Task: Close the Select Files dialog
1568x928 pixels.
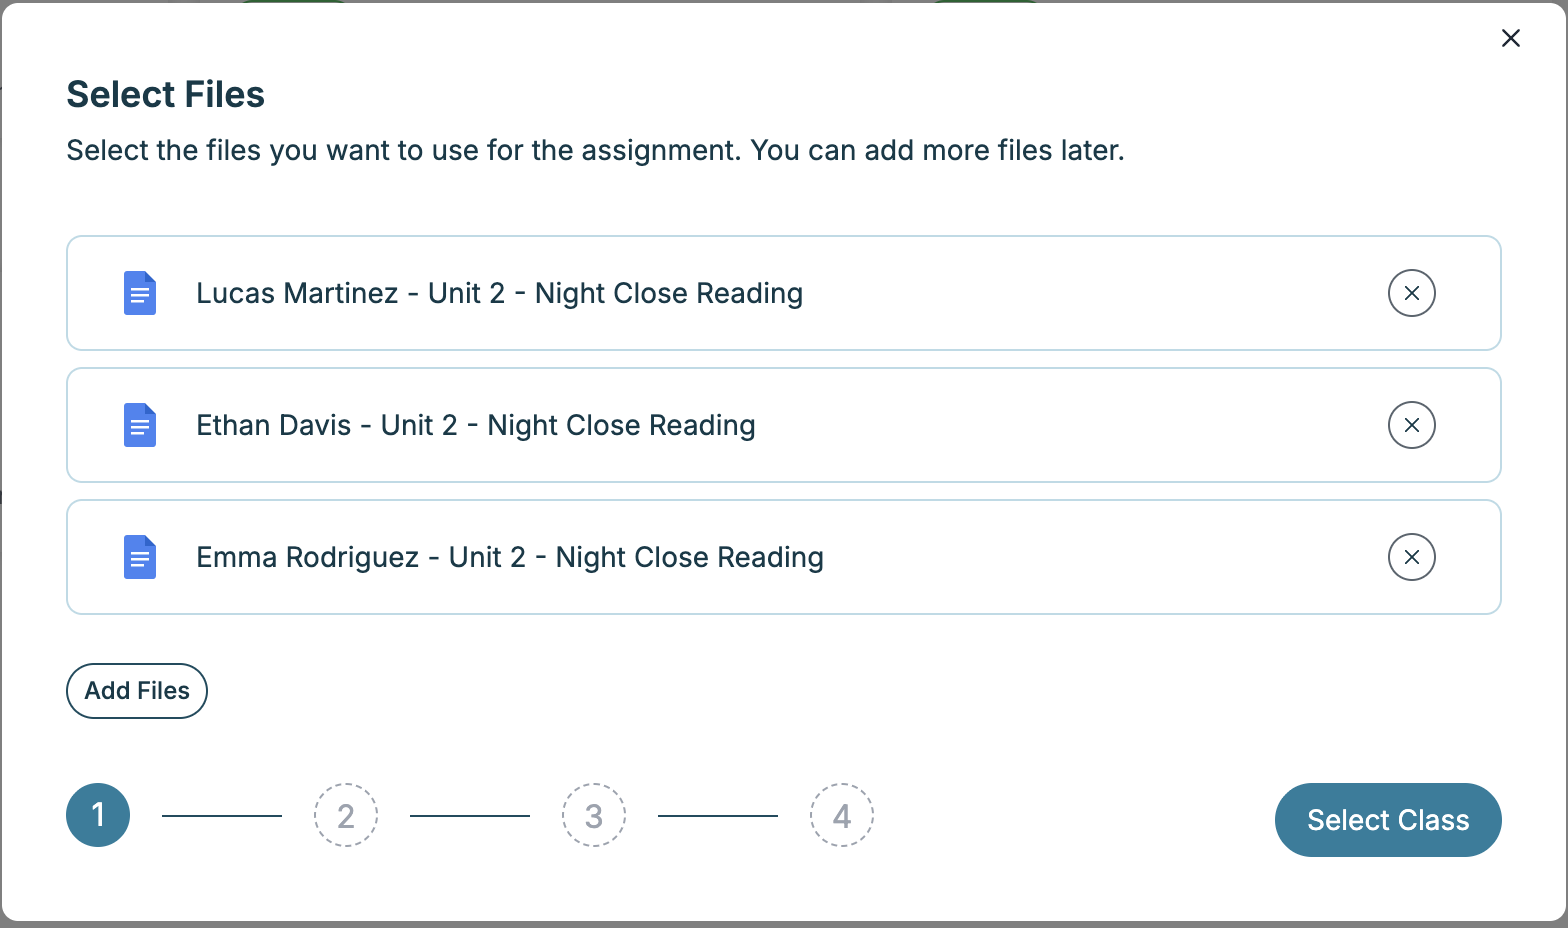Action: click(1510, 38)
